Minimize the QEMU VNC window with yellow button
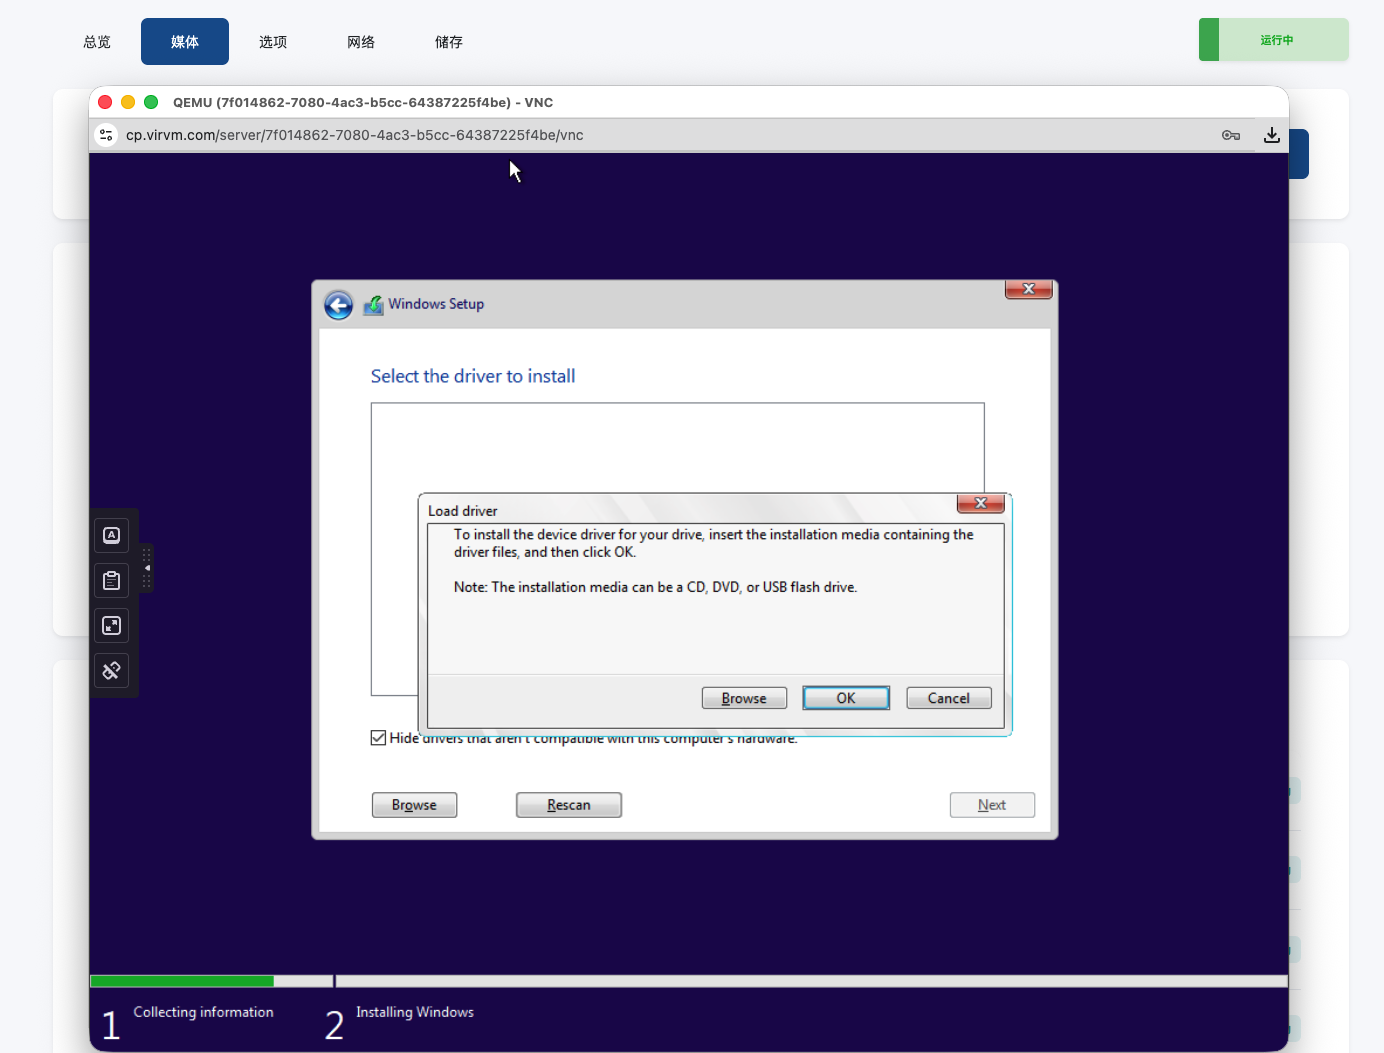Viewport: 1384px width, 1053px height. click(128, 102)
